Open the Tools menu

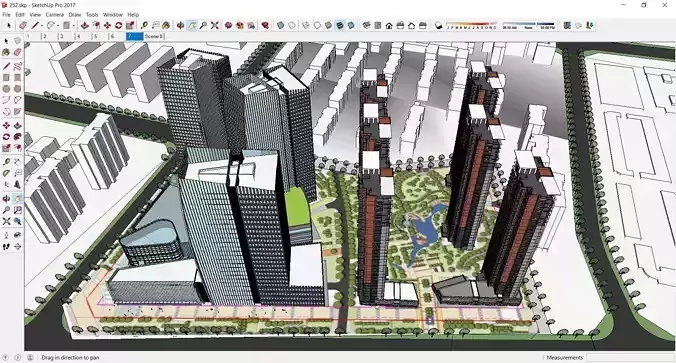pyautogui.click(x=92, y=15)
